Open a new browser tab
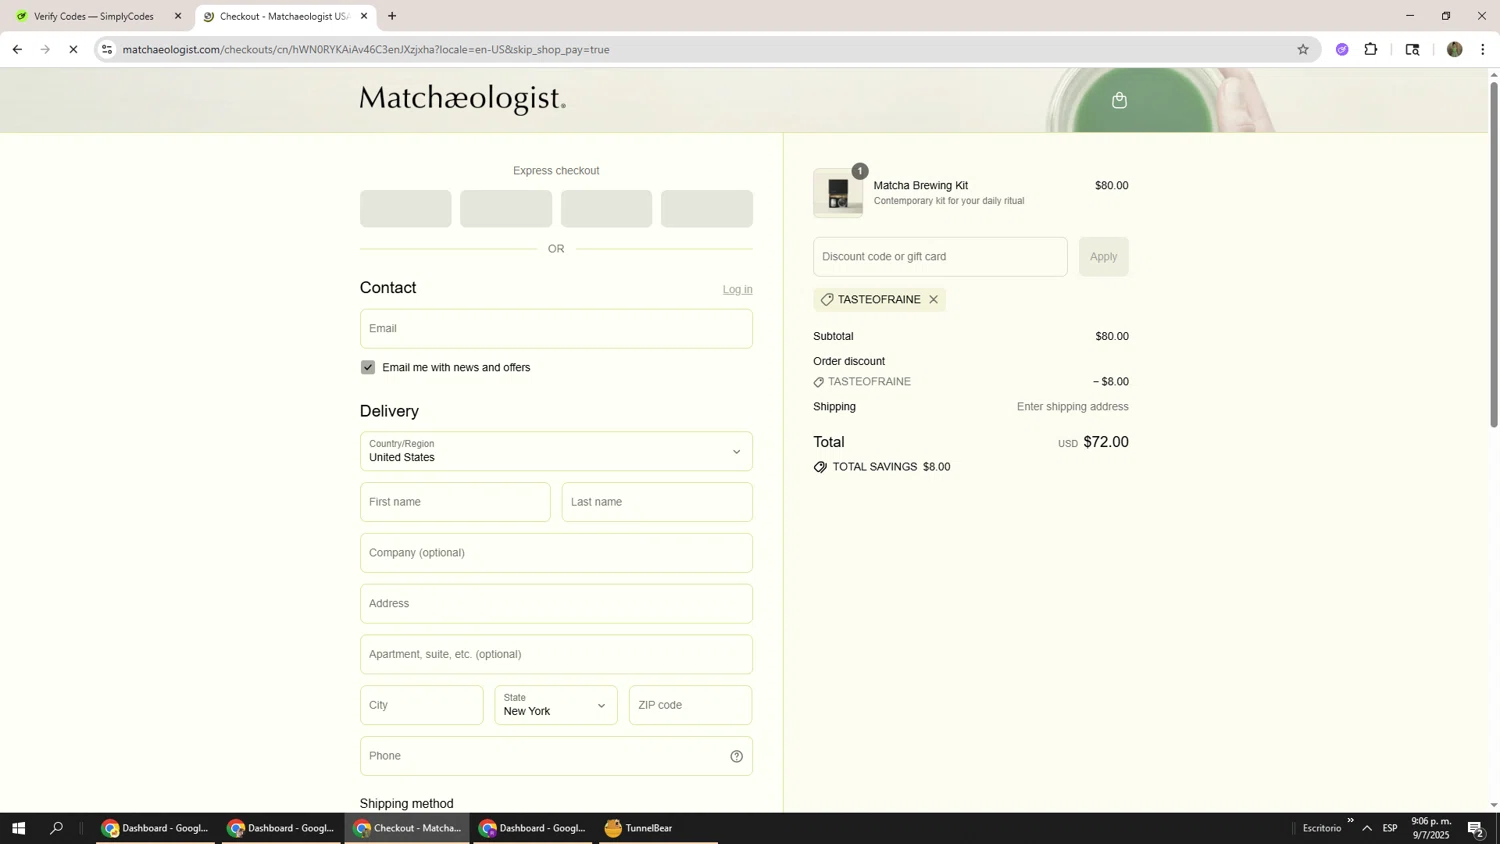Screen dimensions: 1500x844 [392, 16]
